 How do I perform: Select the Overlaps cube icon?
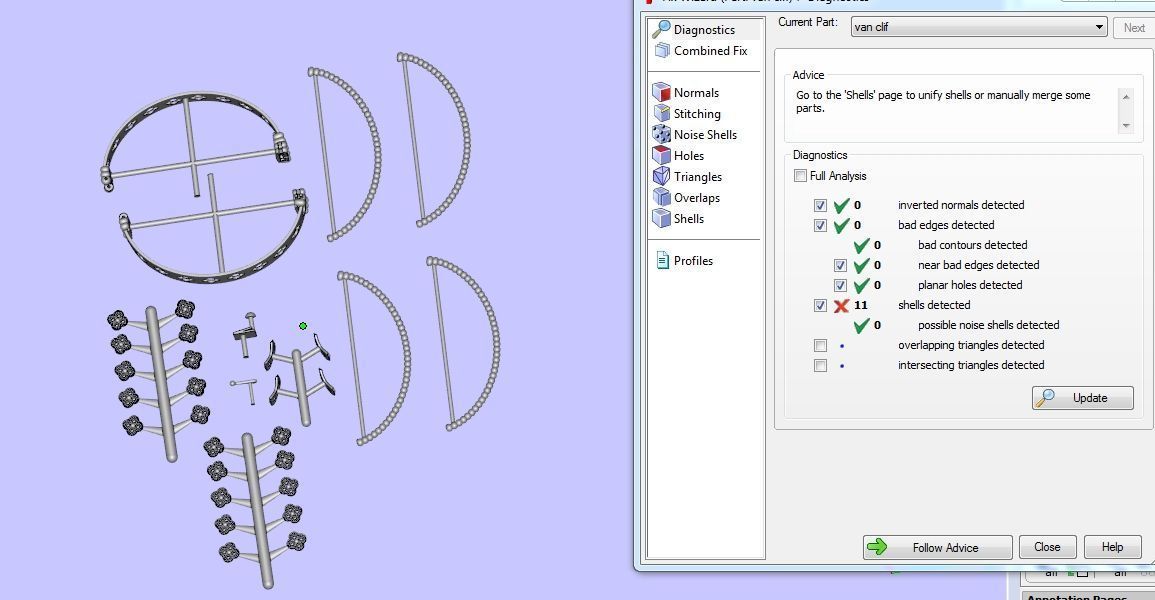click(x=661, y=197)
